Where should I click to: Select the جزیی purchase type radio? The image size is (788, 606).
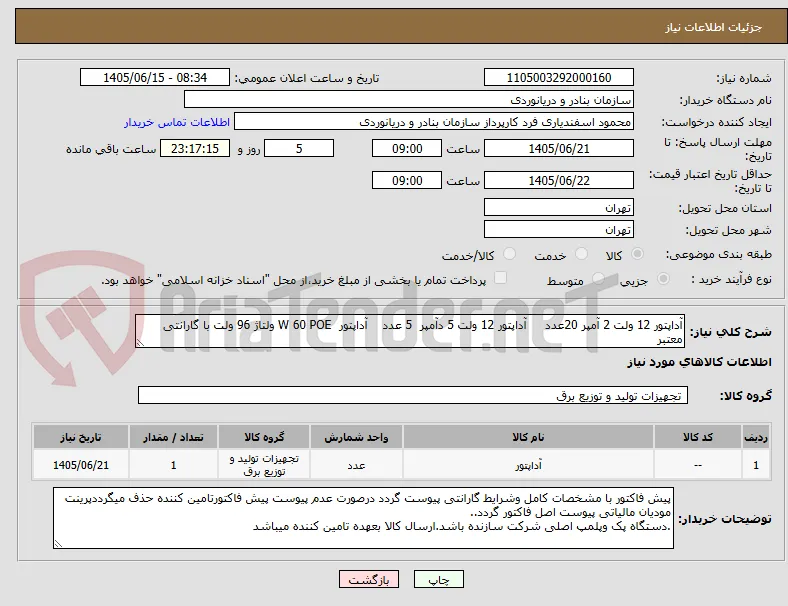point(663,279)
